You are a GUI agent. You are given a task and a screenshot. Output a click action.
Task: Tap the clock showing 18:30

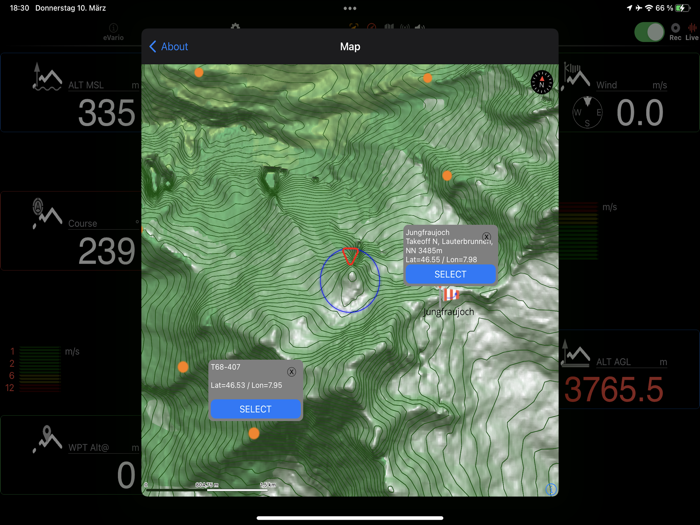19,8
